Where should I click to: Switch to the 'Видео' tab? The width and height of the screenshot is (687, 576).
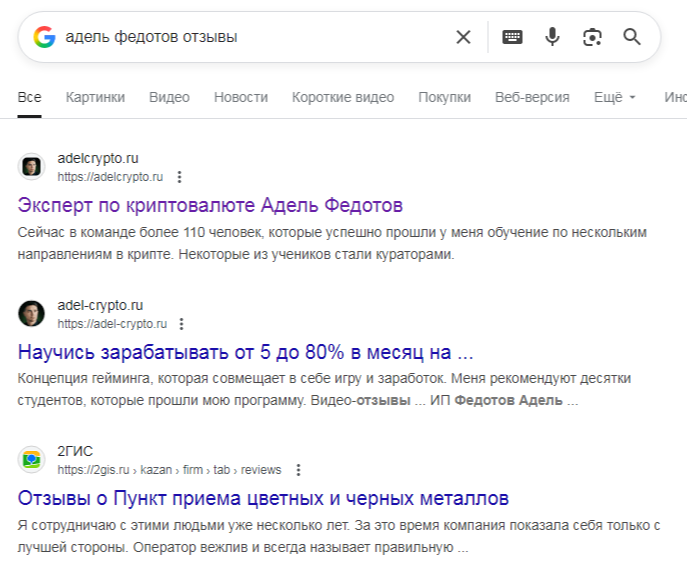coord(169,97)
